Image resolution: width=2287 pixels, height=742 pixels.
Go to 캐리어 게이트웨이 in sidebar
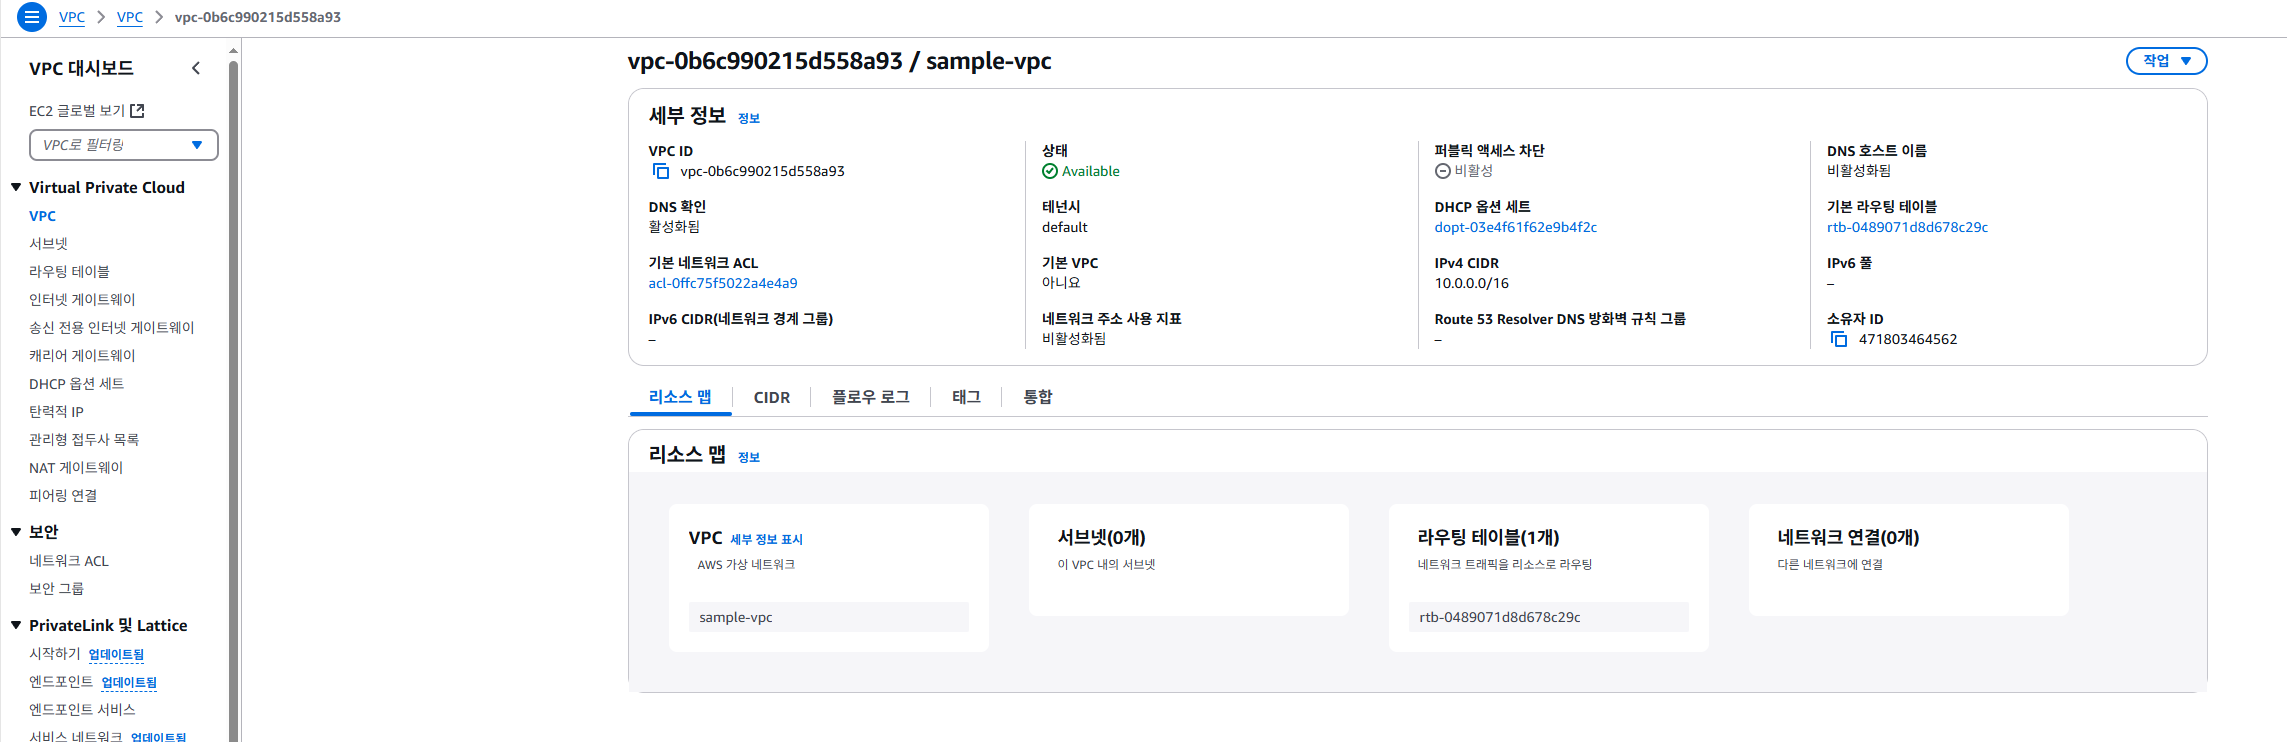[x=82, y=356]
